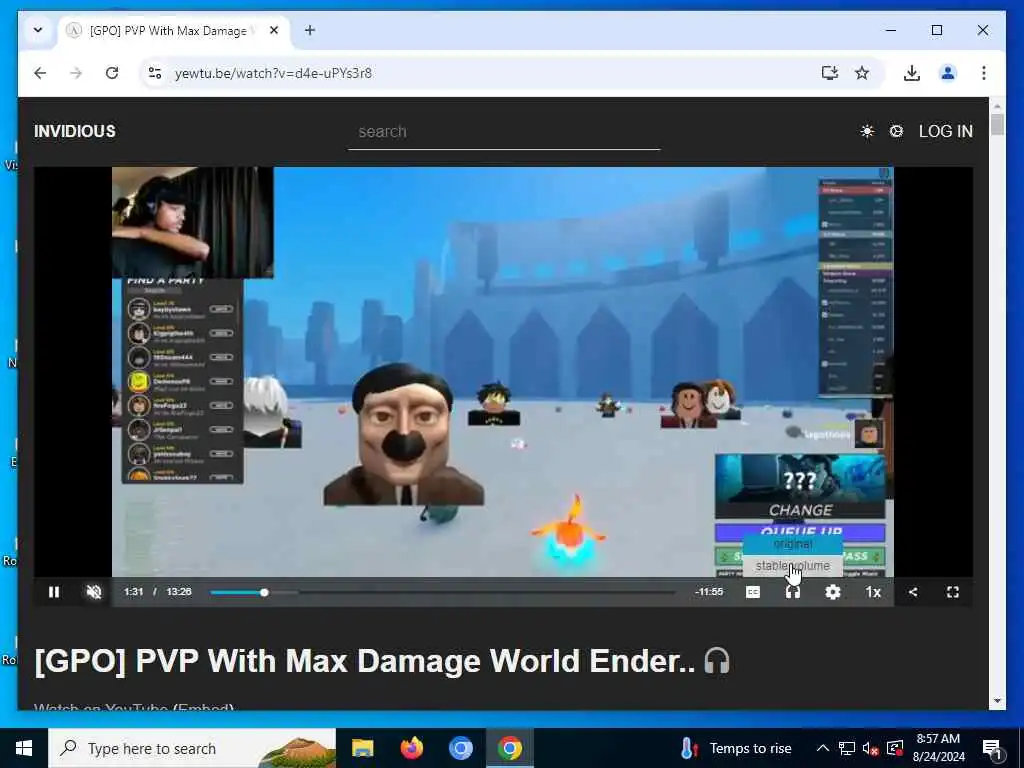Click the remaining time display -11:55
1024x768 pixels.
pyautogui.click(x=709, y=592)
